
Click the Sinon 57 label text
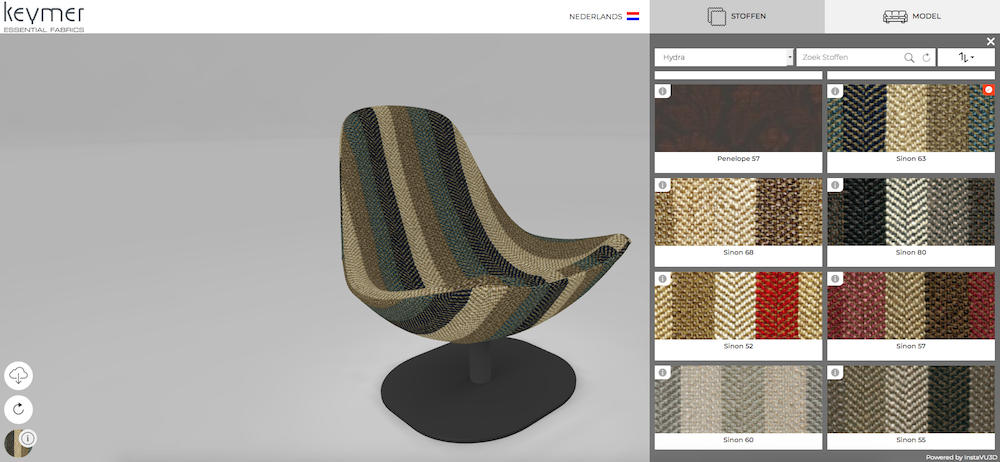click(911, 346)
